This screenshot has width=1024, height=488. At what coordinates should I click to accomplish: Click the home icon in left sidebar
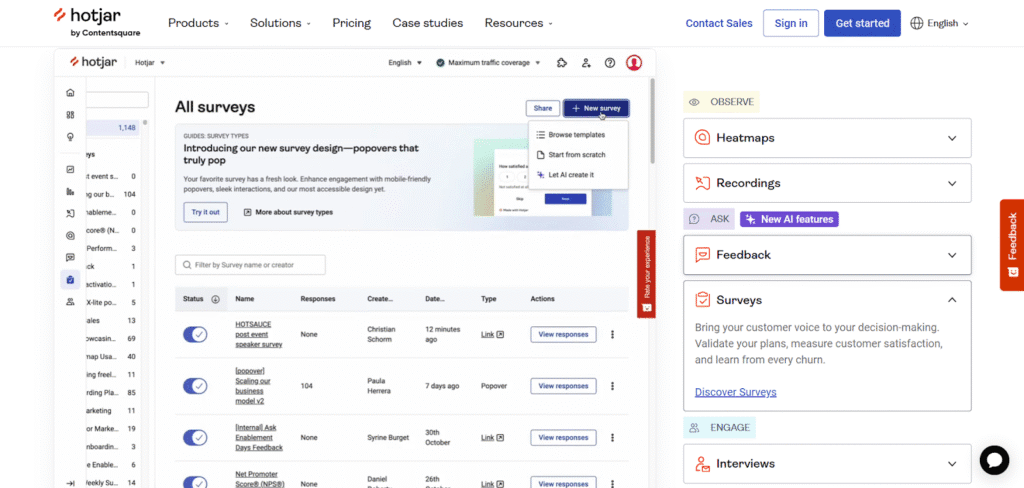(70, 93)
